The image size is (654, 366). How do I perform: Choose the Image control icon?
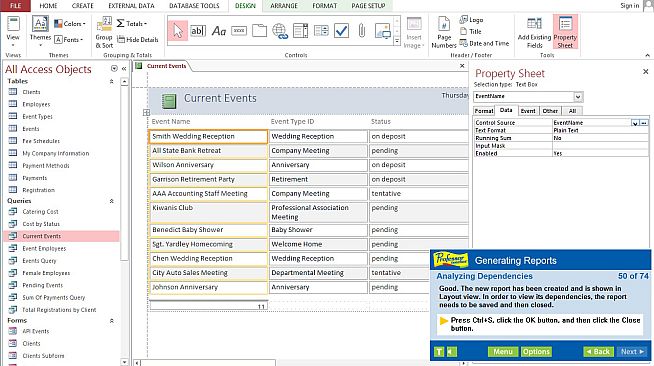click(383, 31)
